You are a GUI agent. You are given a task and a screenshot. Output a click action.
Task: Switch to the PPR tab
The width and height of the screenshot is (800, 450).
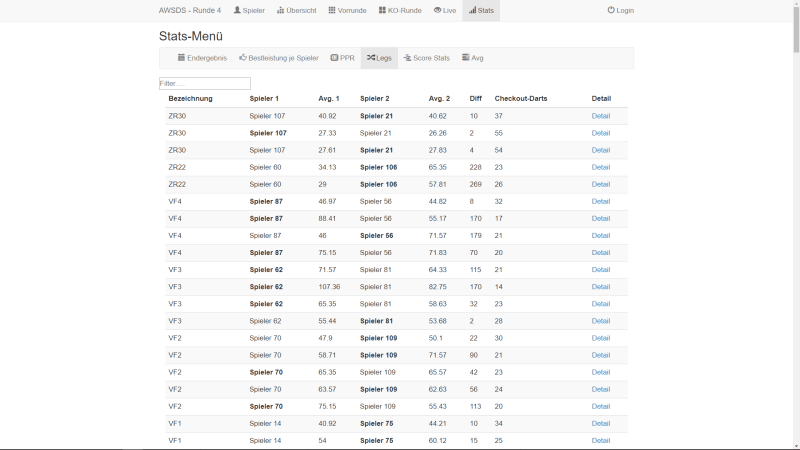pyautogui.click(x=342, y=58)
